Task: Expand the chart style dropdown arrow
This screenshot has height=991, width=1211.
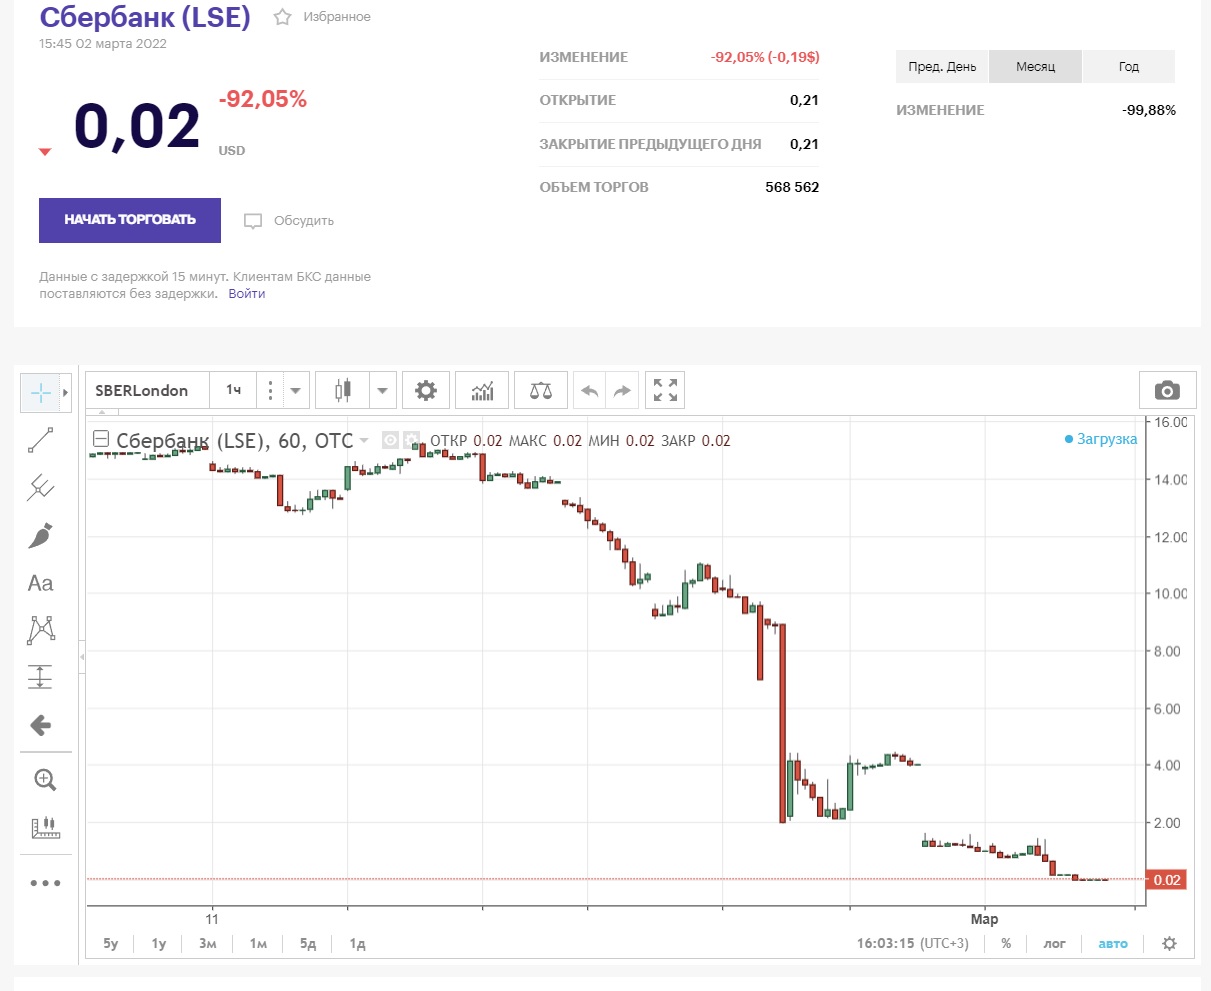Action: click(x=383, y=390)
